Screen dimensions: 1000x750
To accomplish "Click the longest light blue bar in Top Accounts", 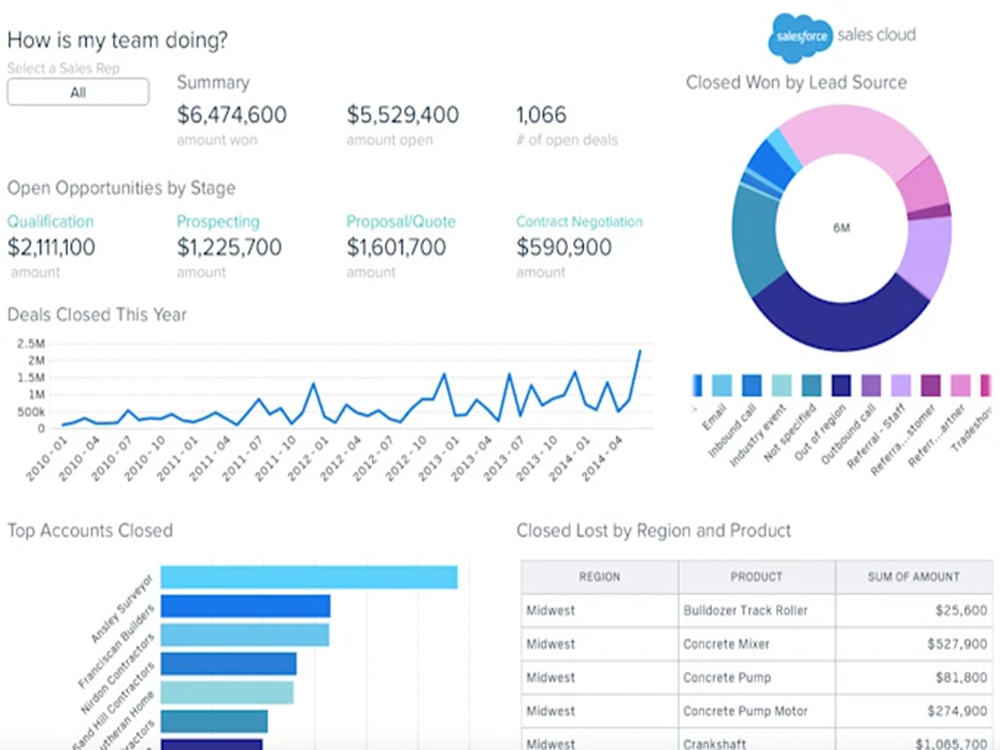I will coord(309,577).
